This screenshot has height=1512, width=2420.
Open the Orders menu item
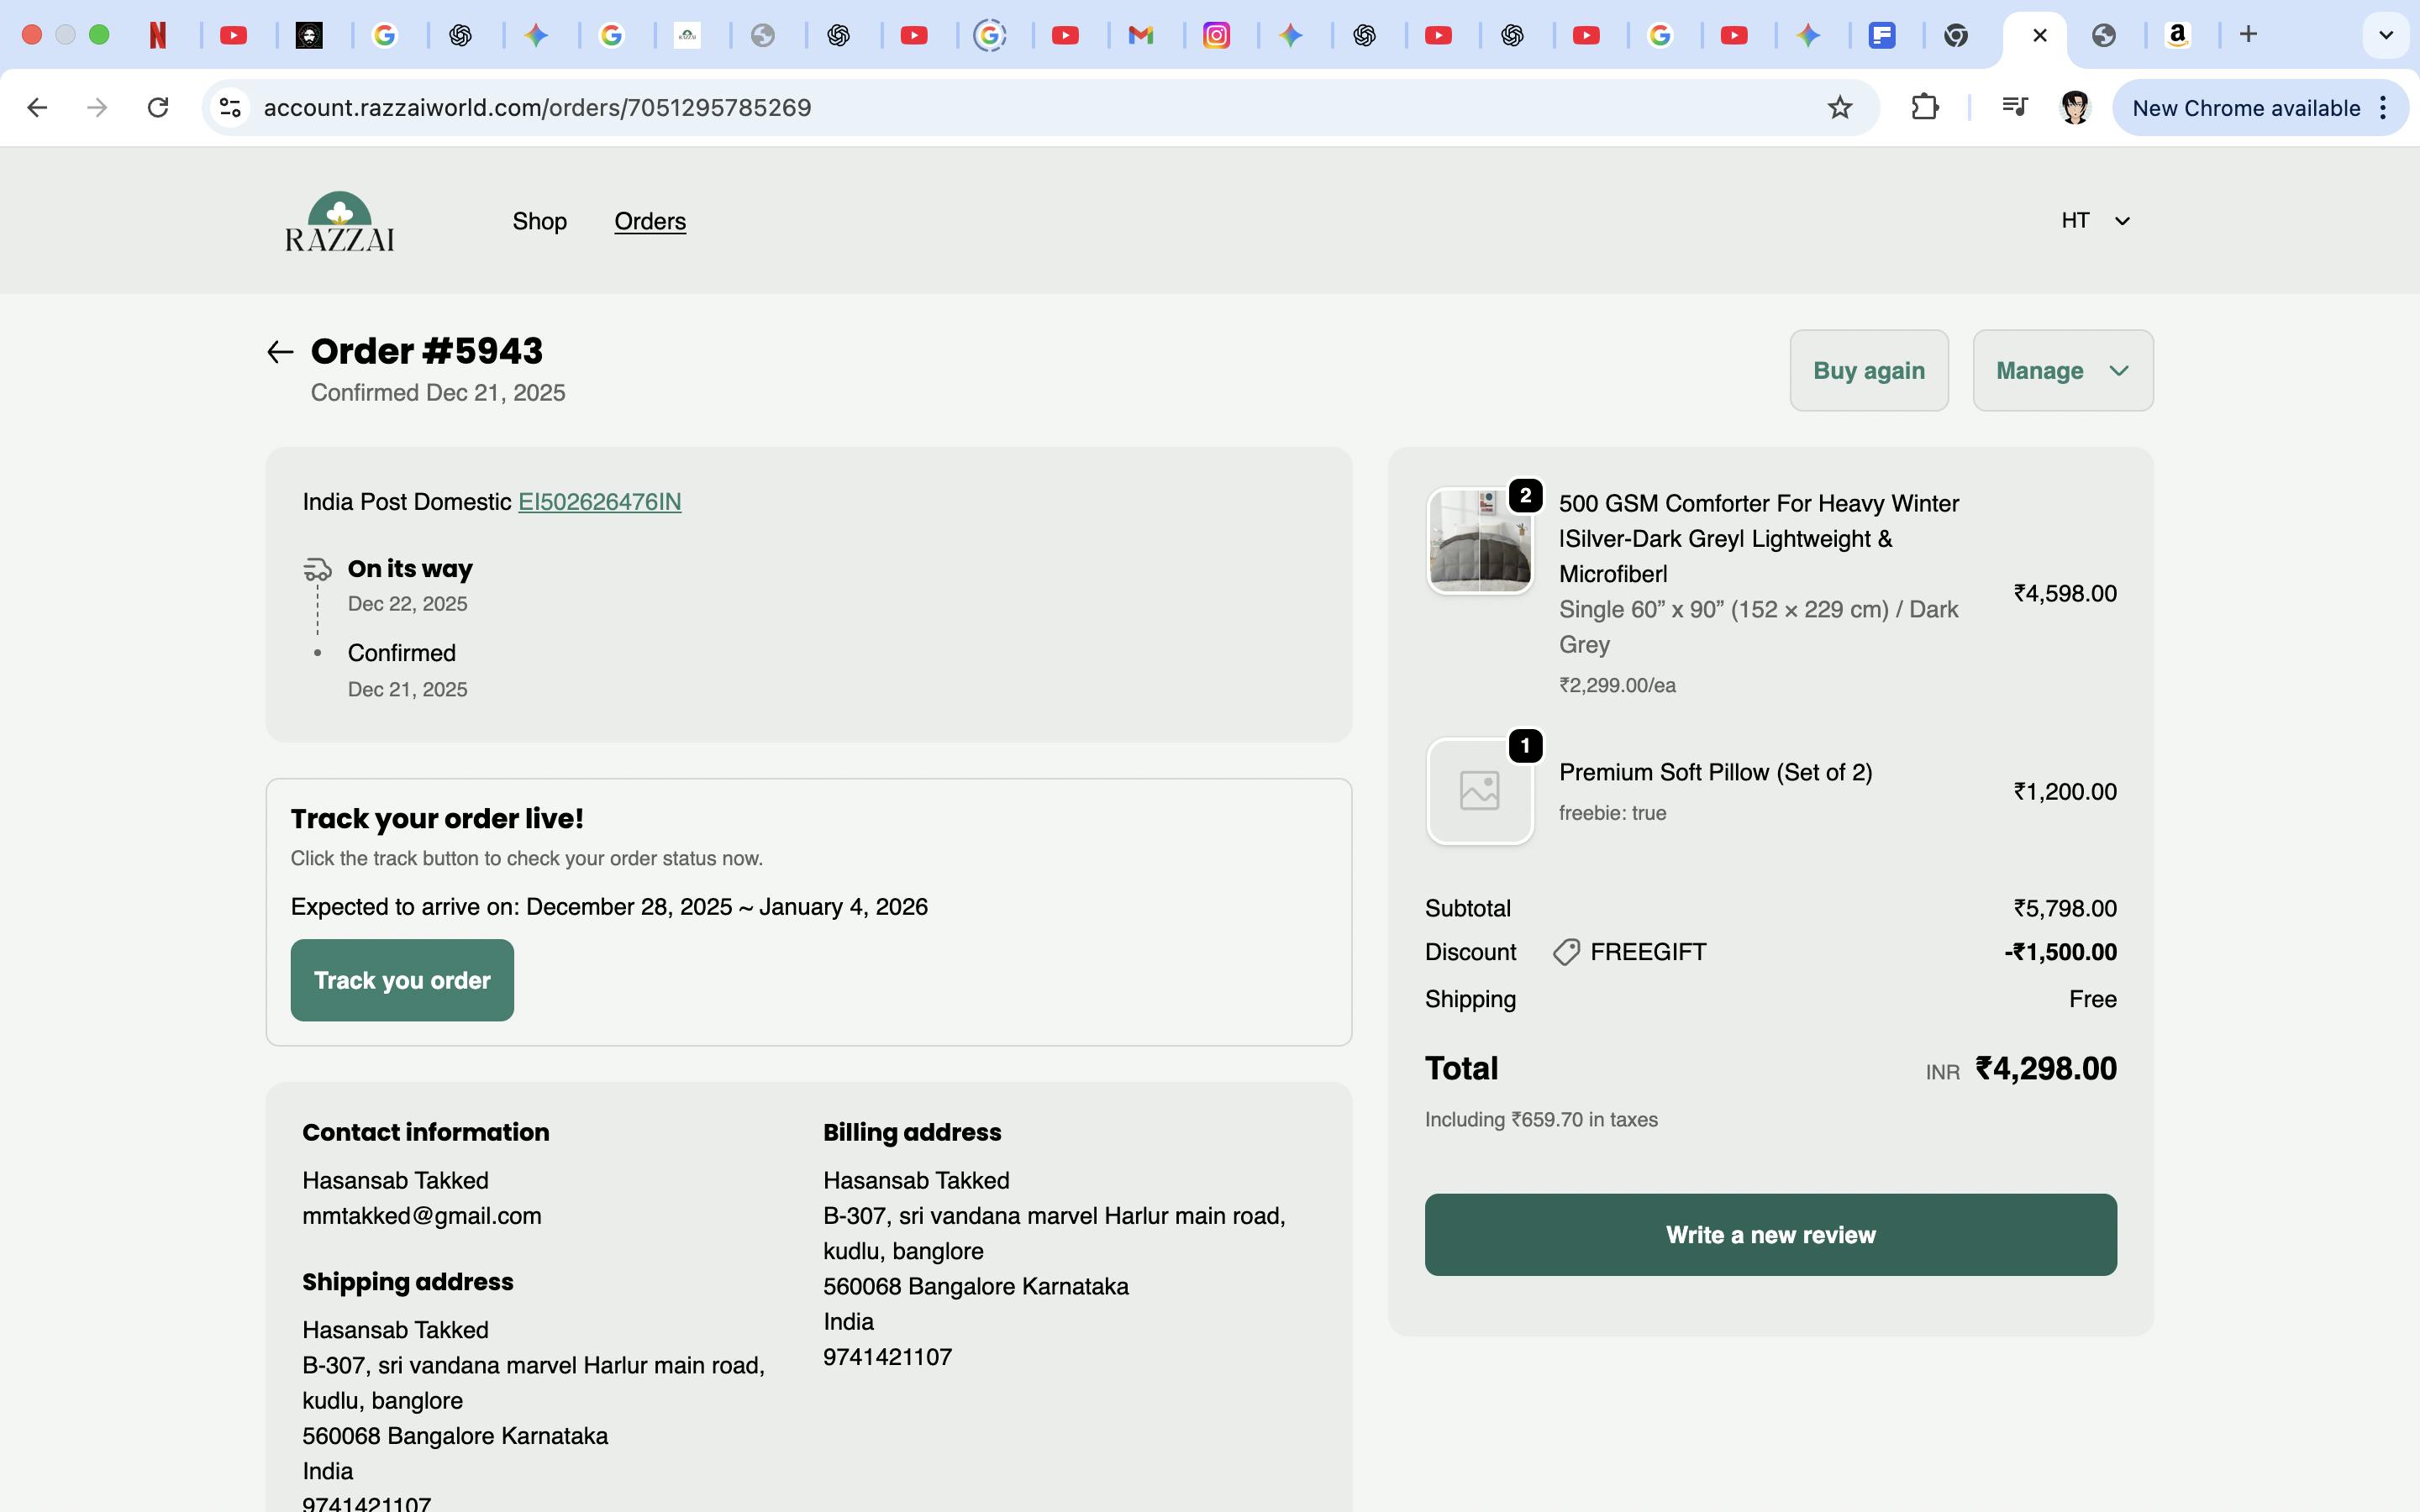pos(650,221)
